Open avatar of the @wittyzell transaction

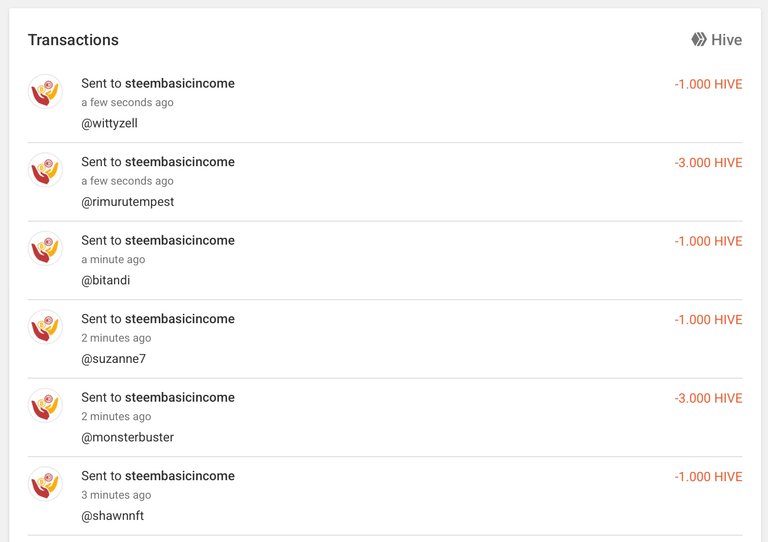pos(45,92)
